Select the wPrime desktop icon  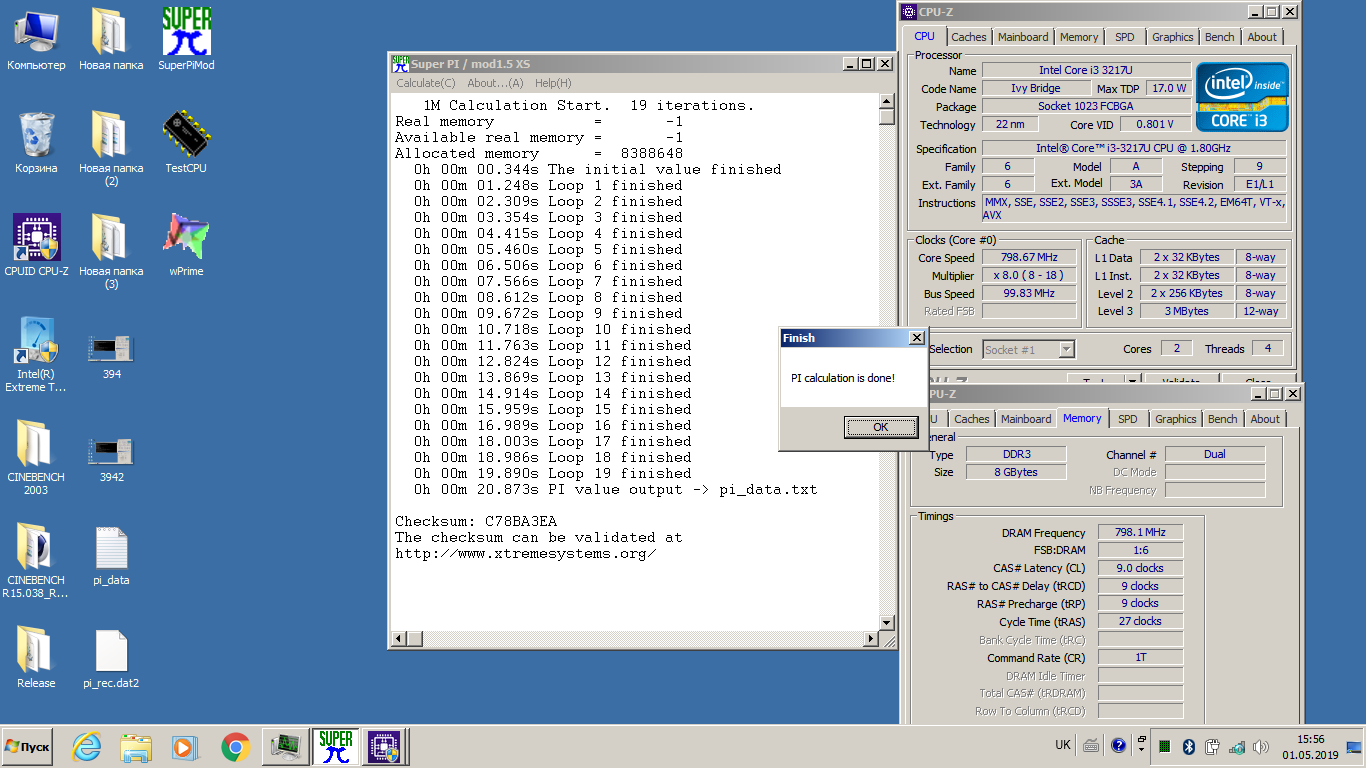186,246
